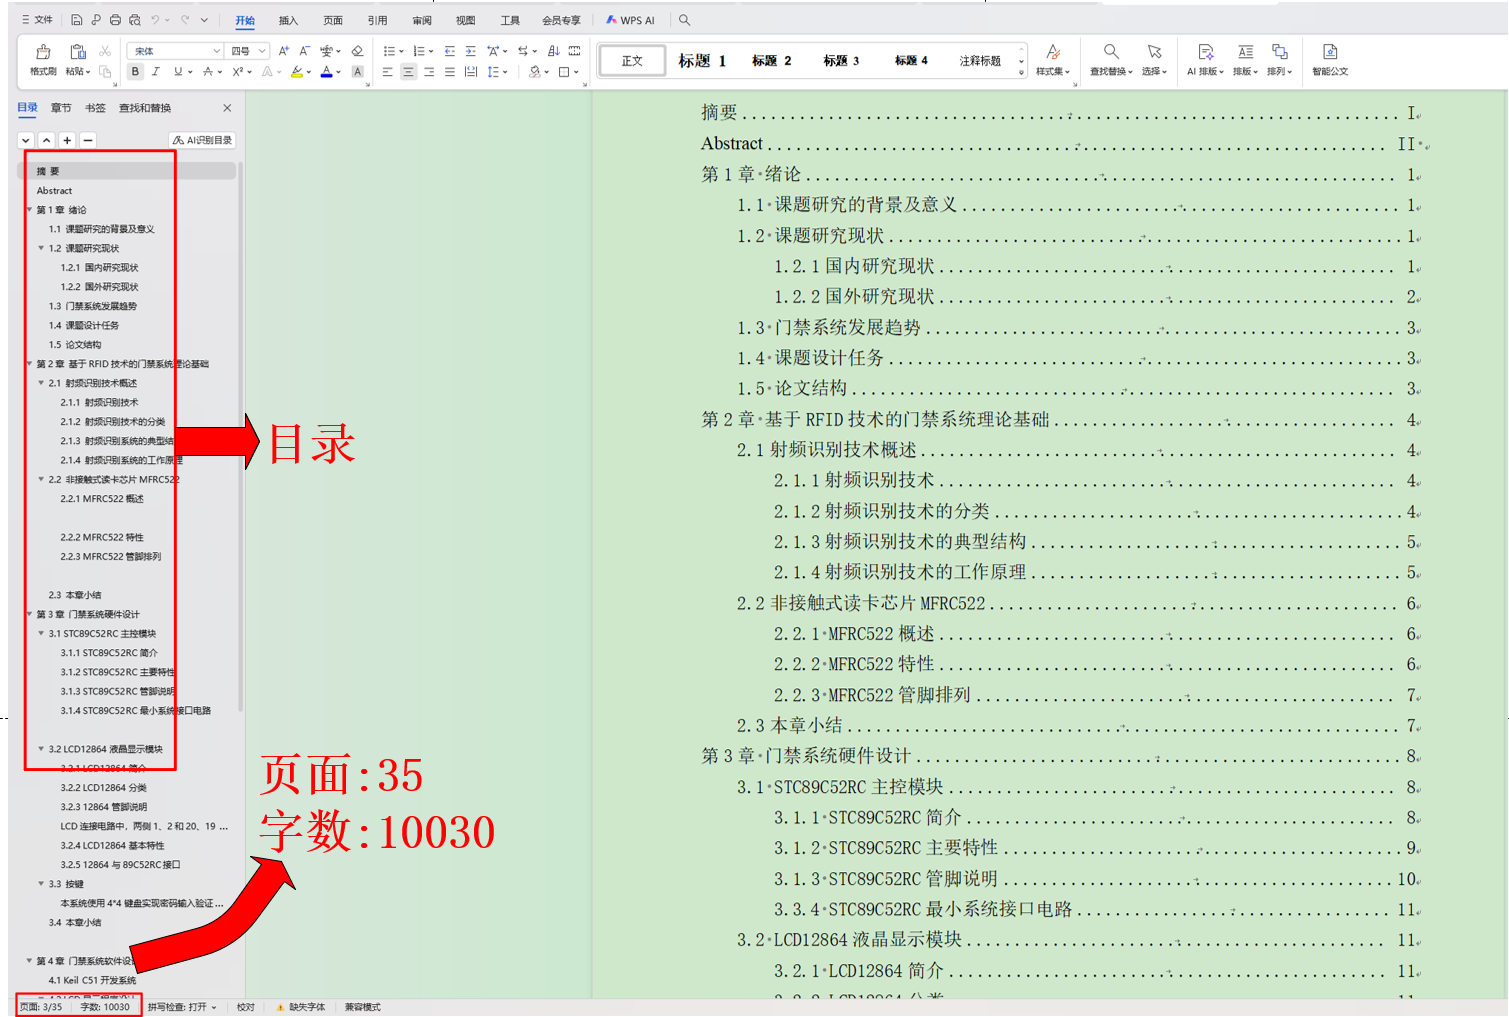Viewport: 1509px width, 1017px height.
Task: Click the AI识别目录 button
Action: click(x=203, y=140)
